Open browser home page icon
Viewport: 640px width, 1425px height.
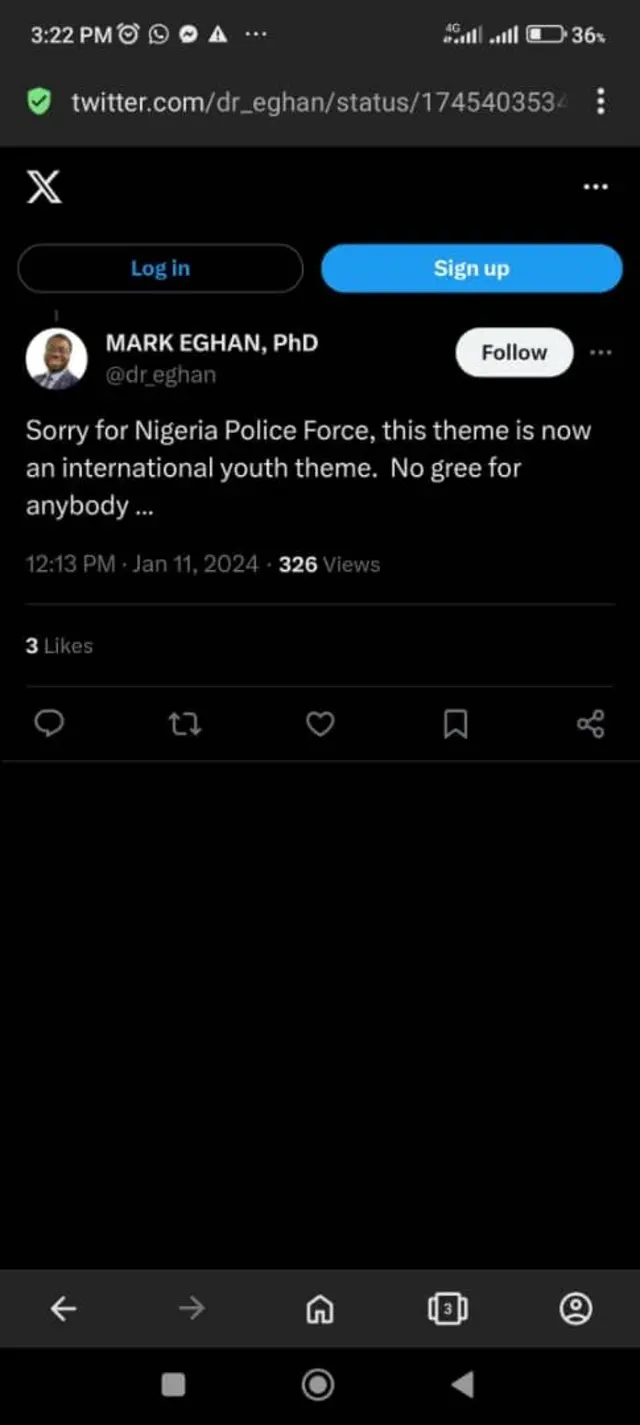319,1308
